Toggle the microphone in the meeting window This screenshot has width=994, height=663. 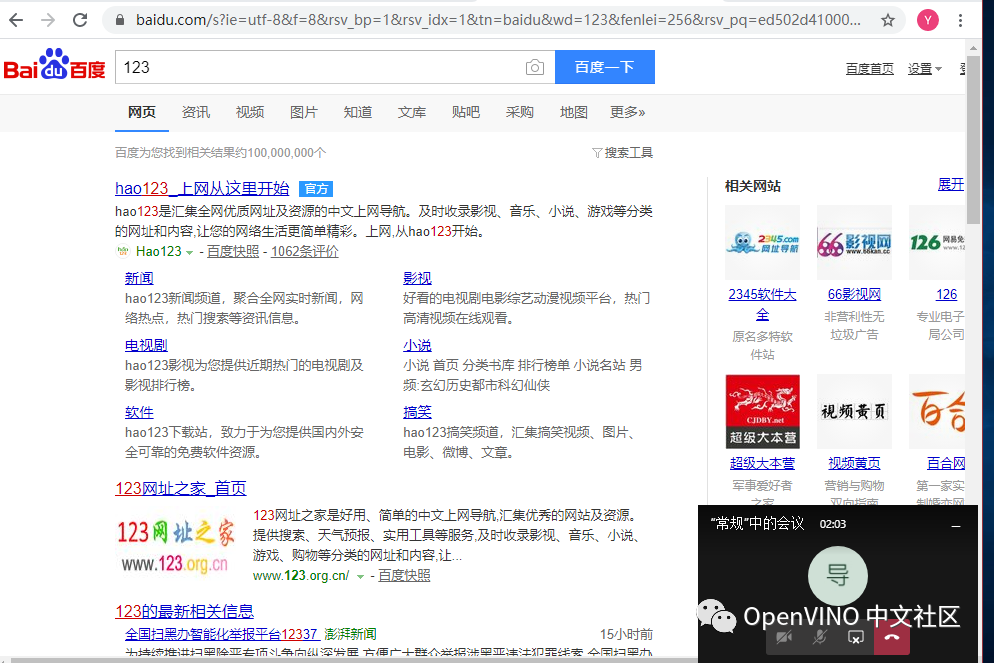pyautogui.click(x=820, y=638)
